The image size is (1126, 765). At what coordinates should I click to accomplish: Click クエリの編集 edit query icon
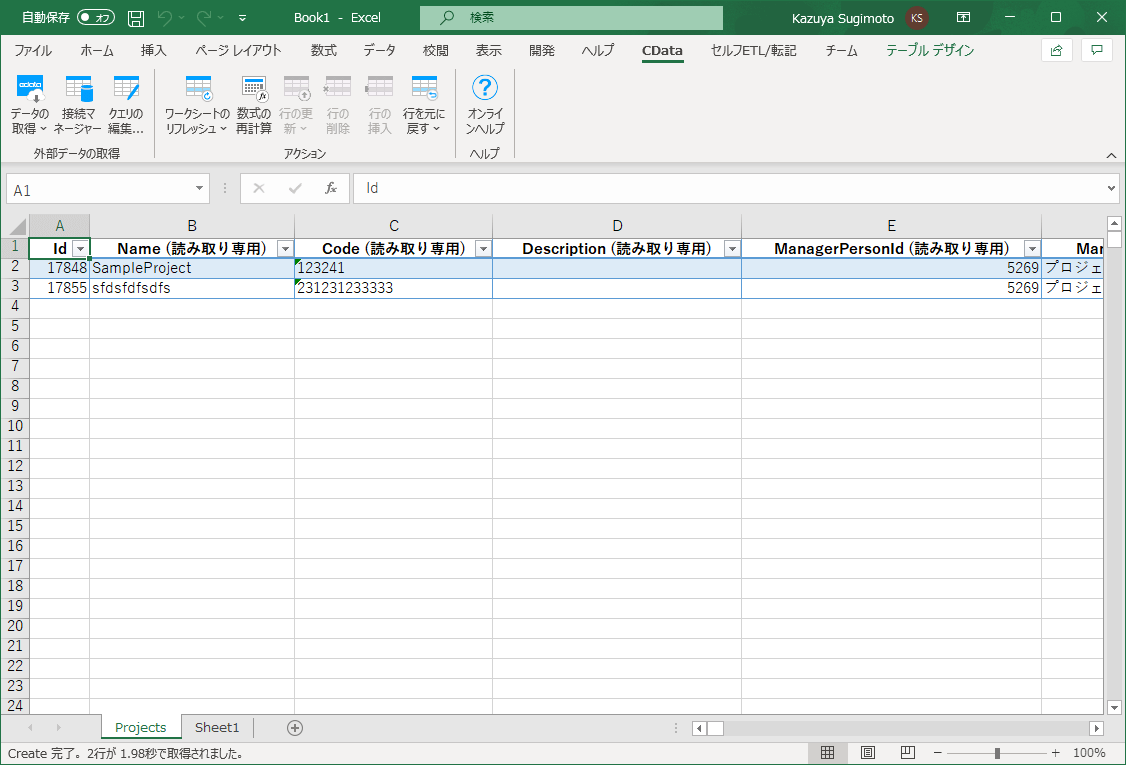pyautogui.click(x=126, y=105)
